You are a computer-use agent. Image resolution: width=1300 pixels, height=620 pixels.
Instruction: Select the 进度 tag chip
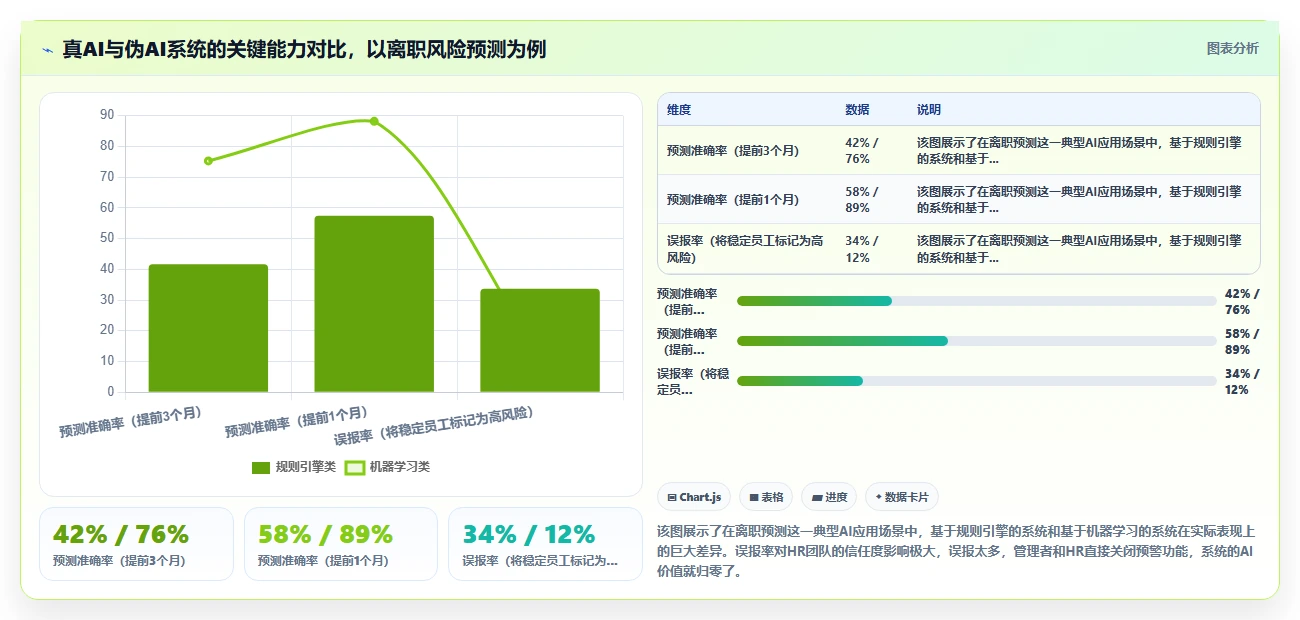(x=830, y=497)
